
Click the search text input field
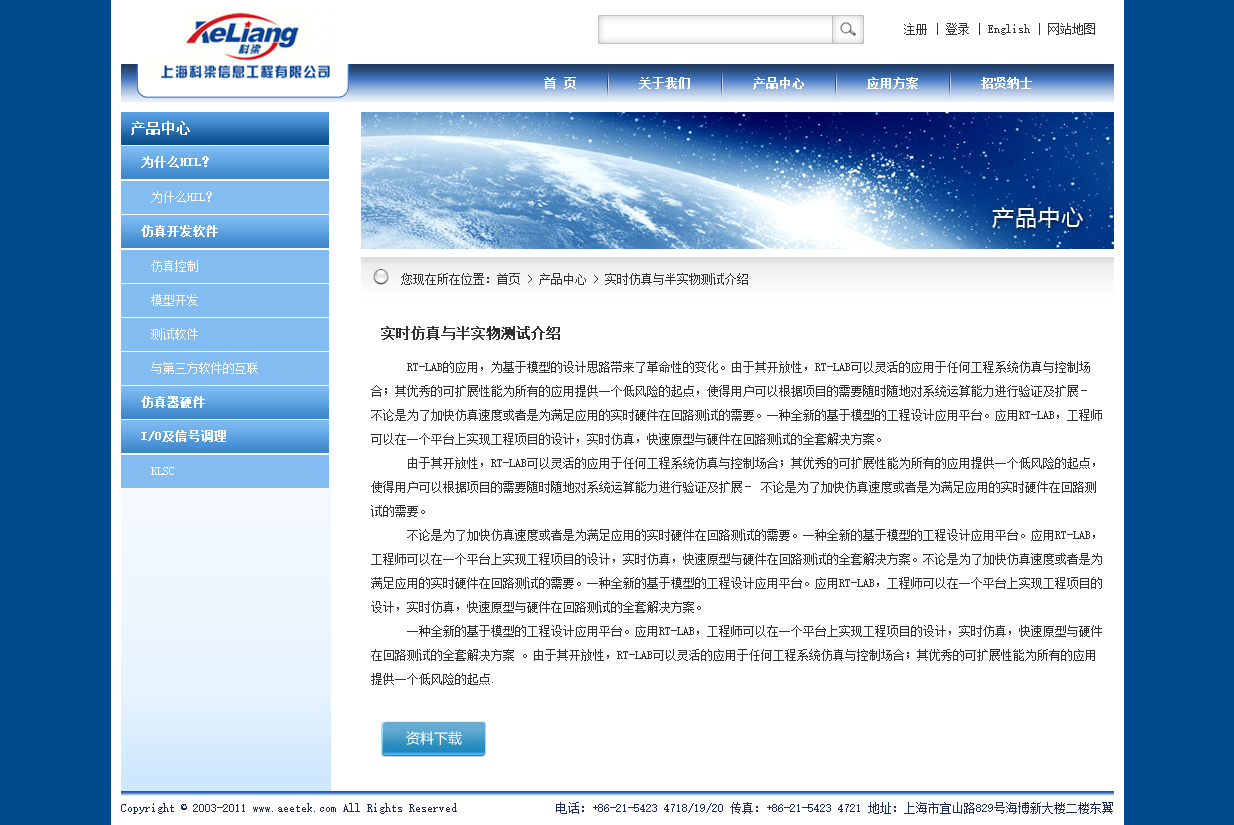(715, 30)
